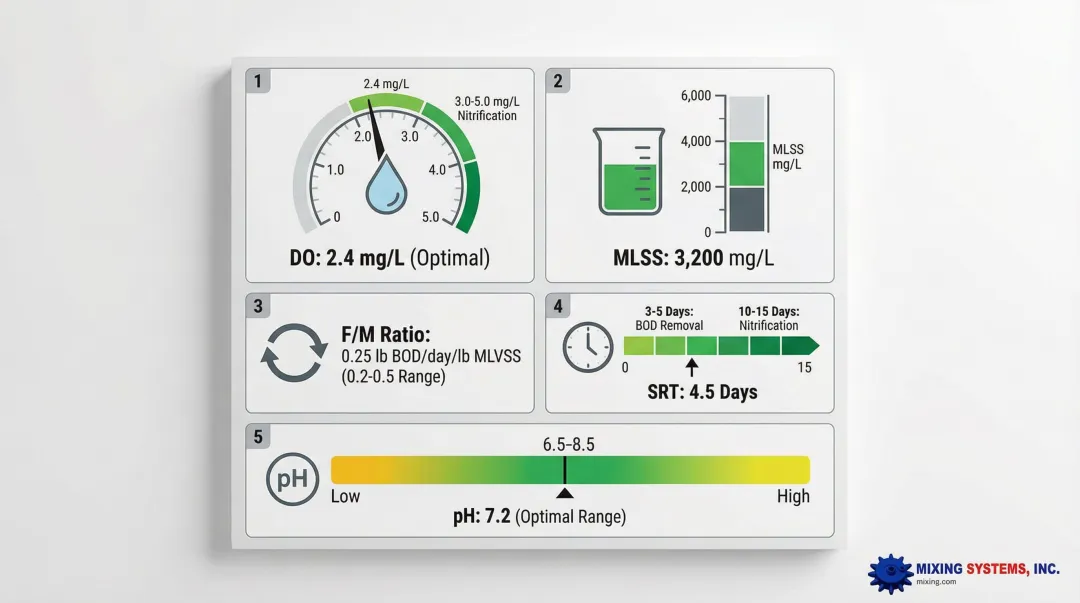Click the circled pH icon
The height and width of the screenshot is (603, 1080).
(291, 479)
